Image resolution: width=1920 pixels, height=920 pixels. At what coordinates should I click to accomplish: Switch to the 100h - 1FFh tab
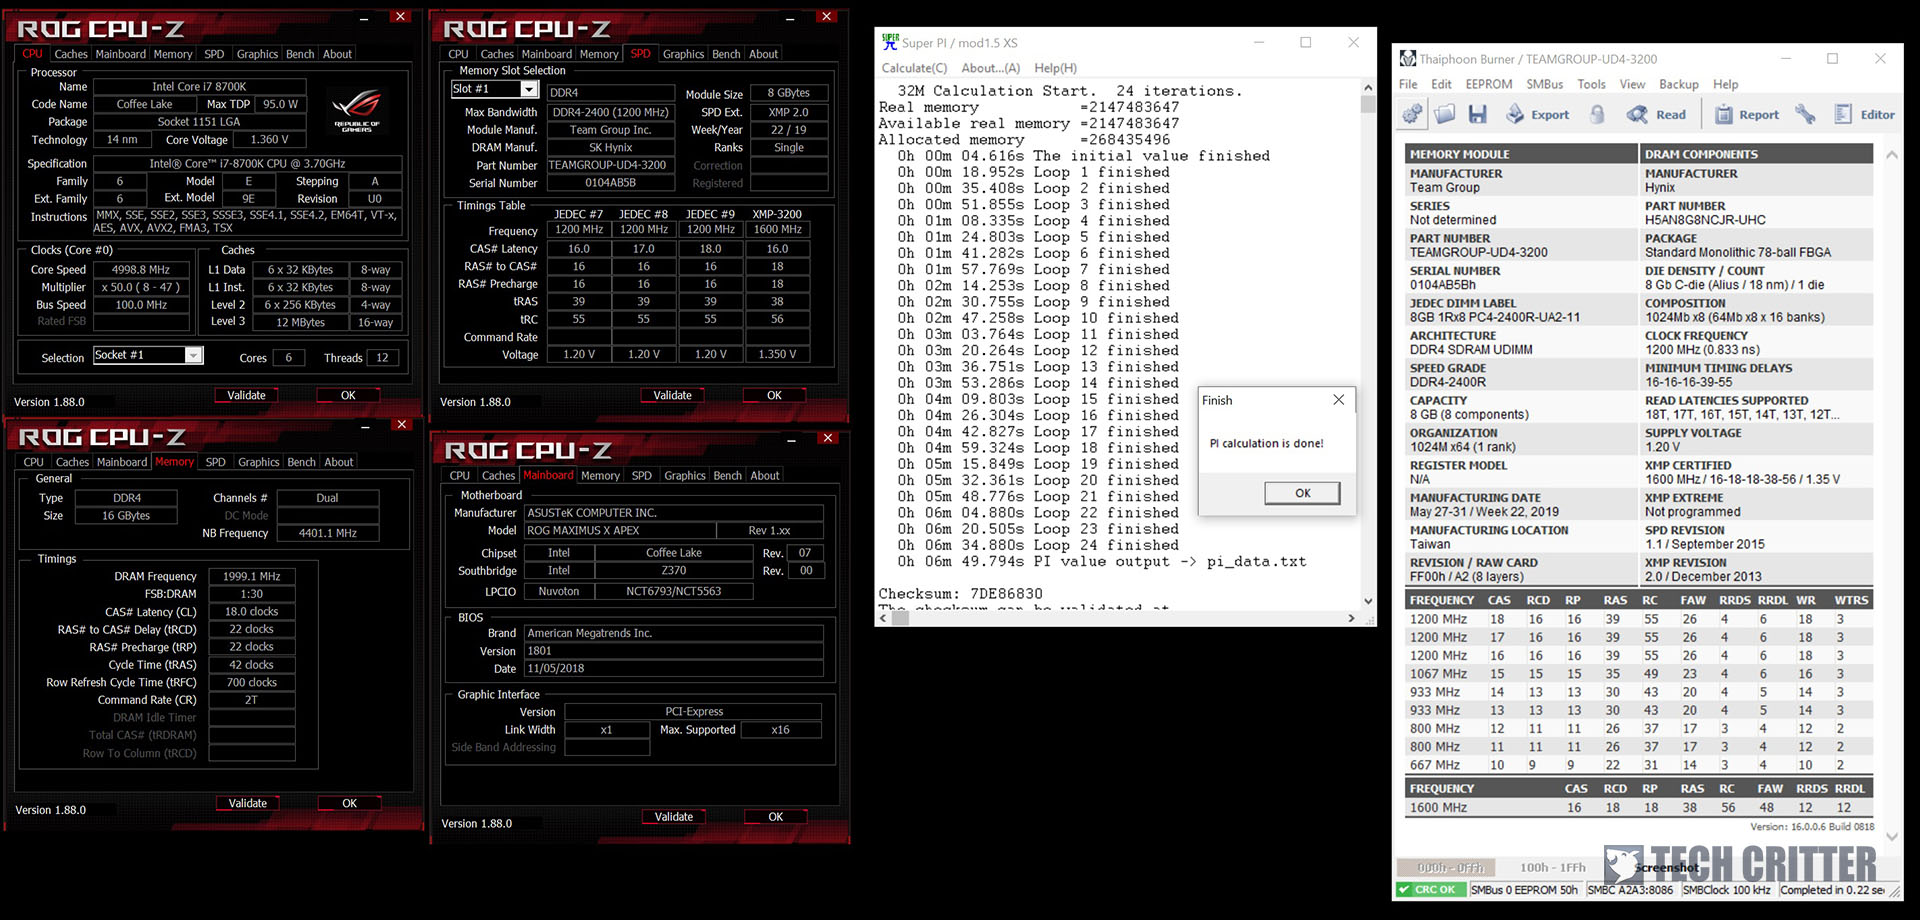[1552, 867]
